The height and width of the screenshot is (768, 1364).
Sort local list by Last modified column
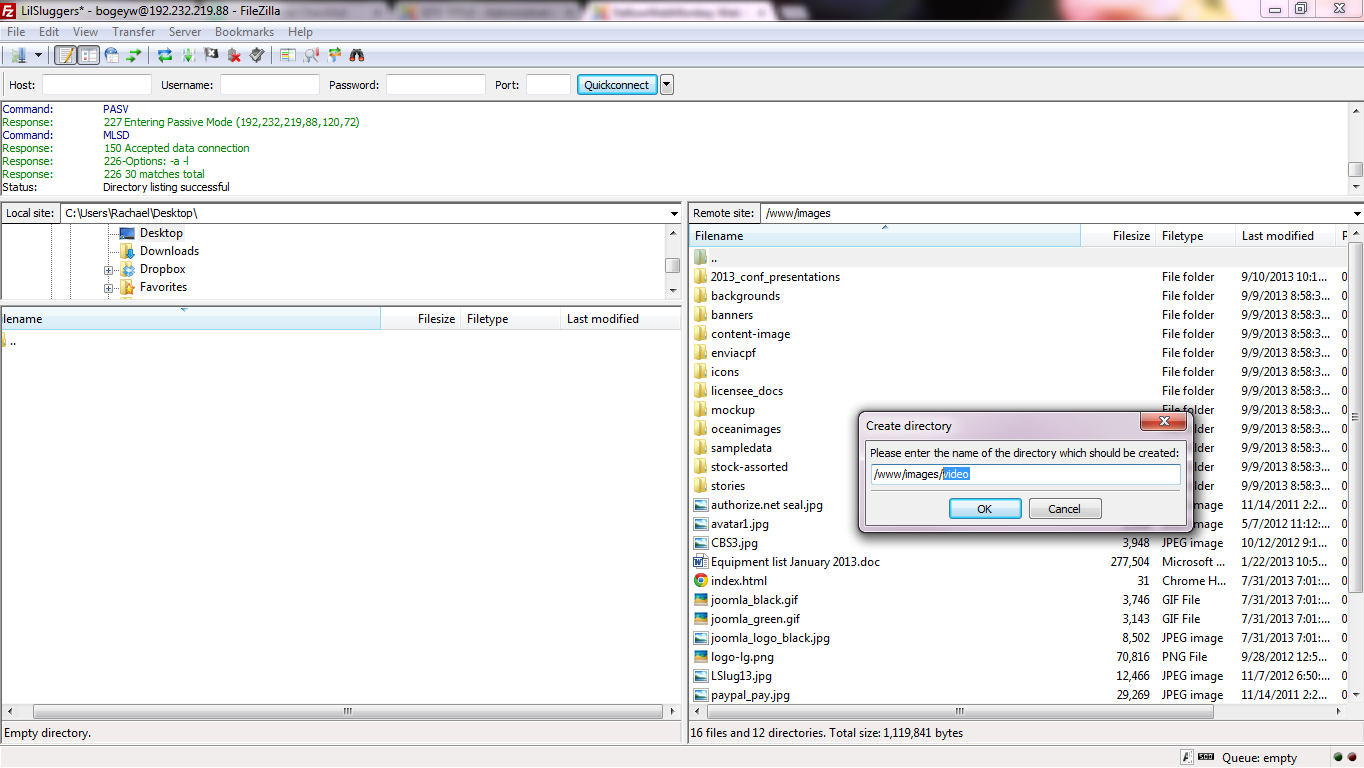point(620,319)
